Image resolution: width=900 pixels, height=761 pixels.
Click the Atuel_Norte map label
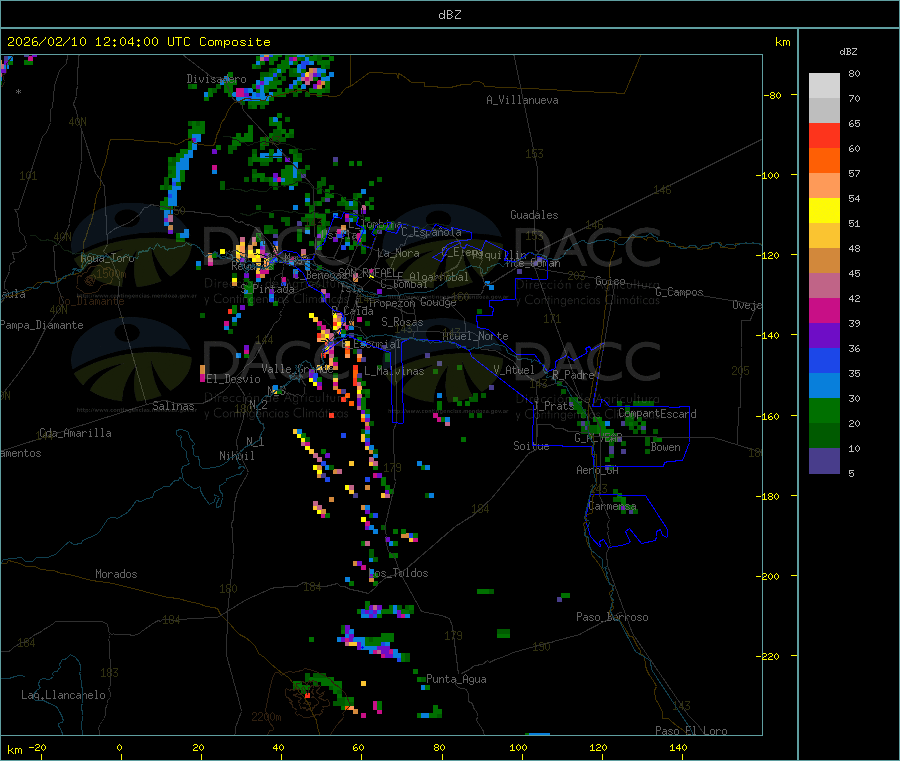(475, 336)
